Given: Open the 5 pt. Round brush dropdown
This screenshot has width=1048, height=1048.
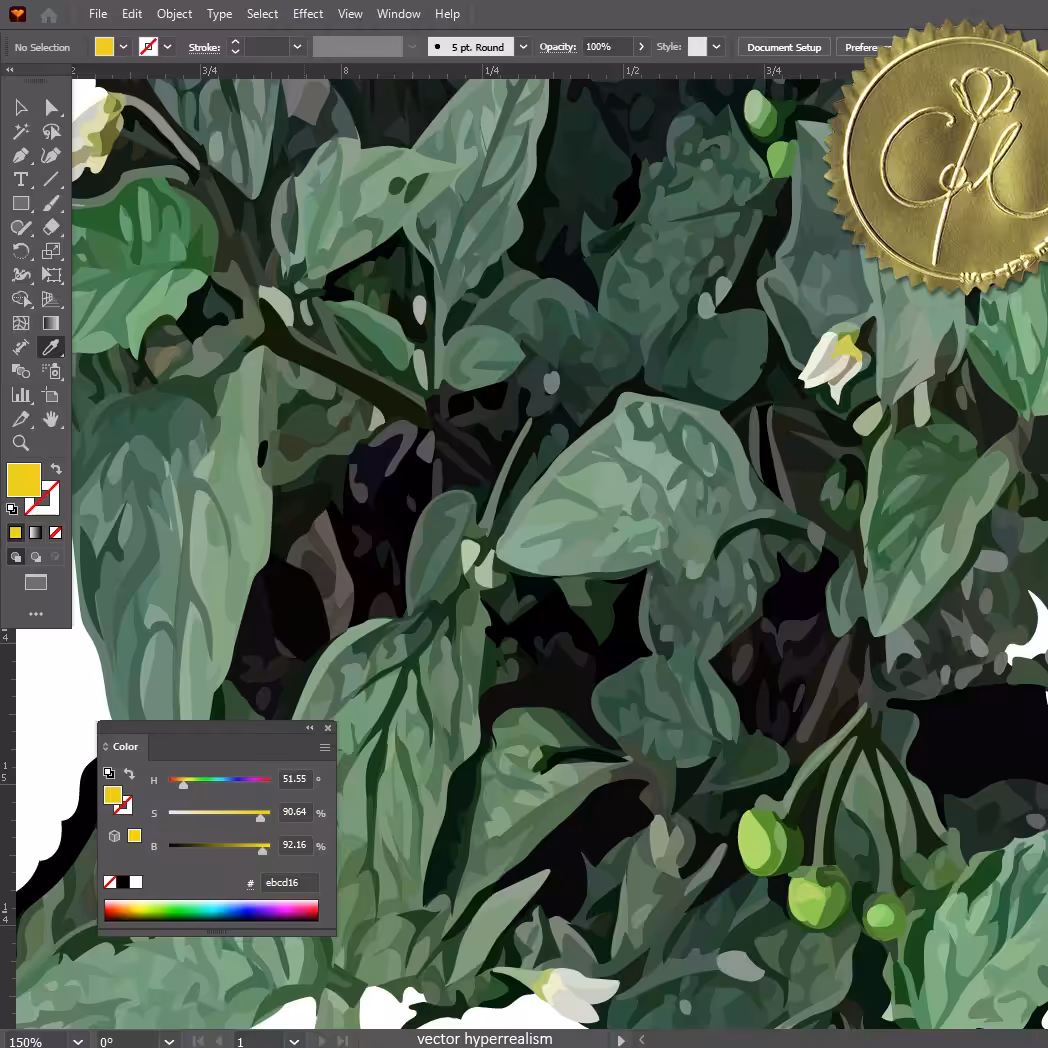Looking at the screenshot, I should [523, 47].
